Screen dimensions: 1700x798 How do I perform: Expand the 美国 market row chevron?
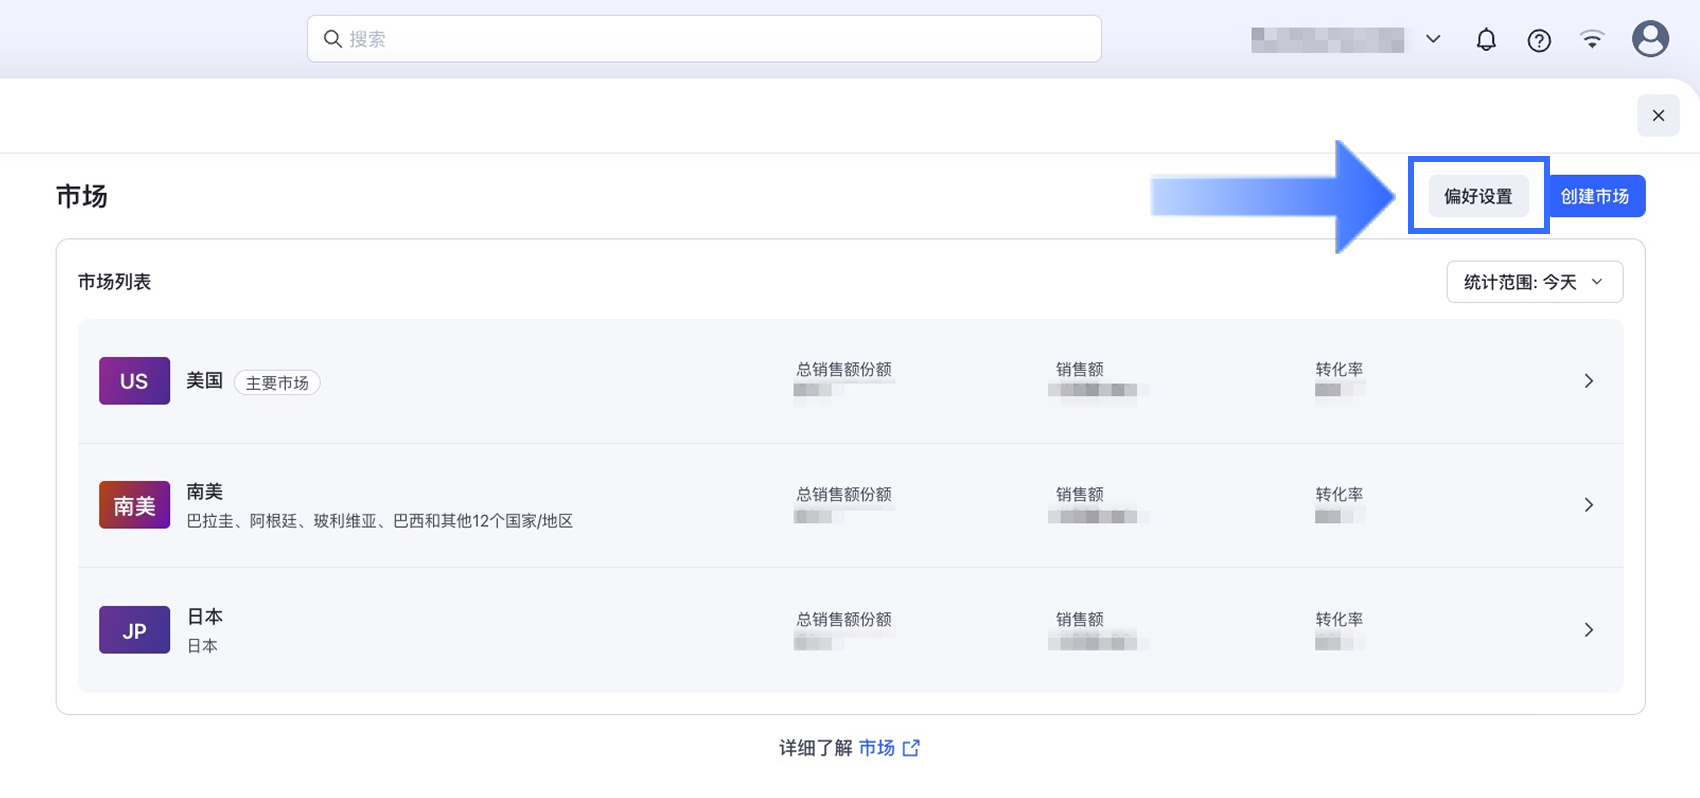pyautogui.click(x=1588, y=381)
